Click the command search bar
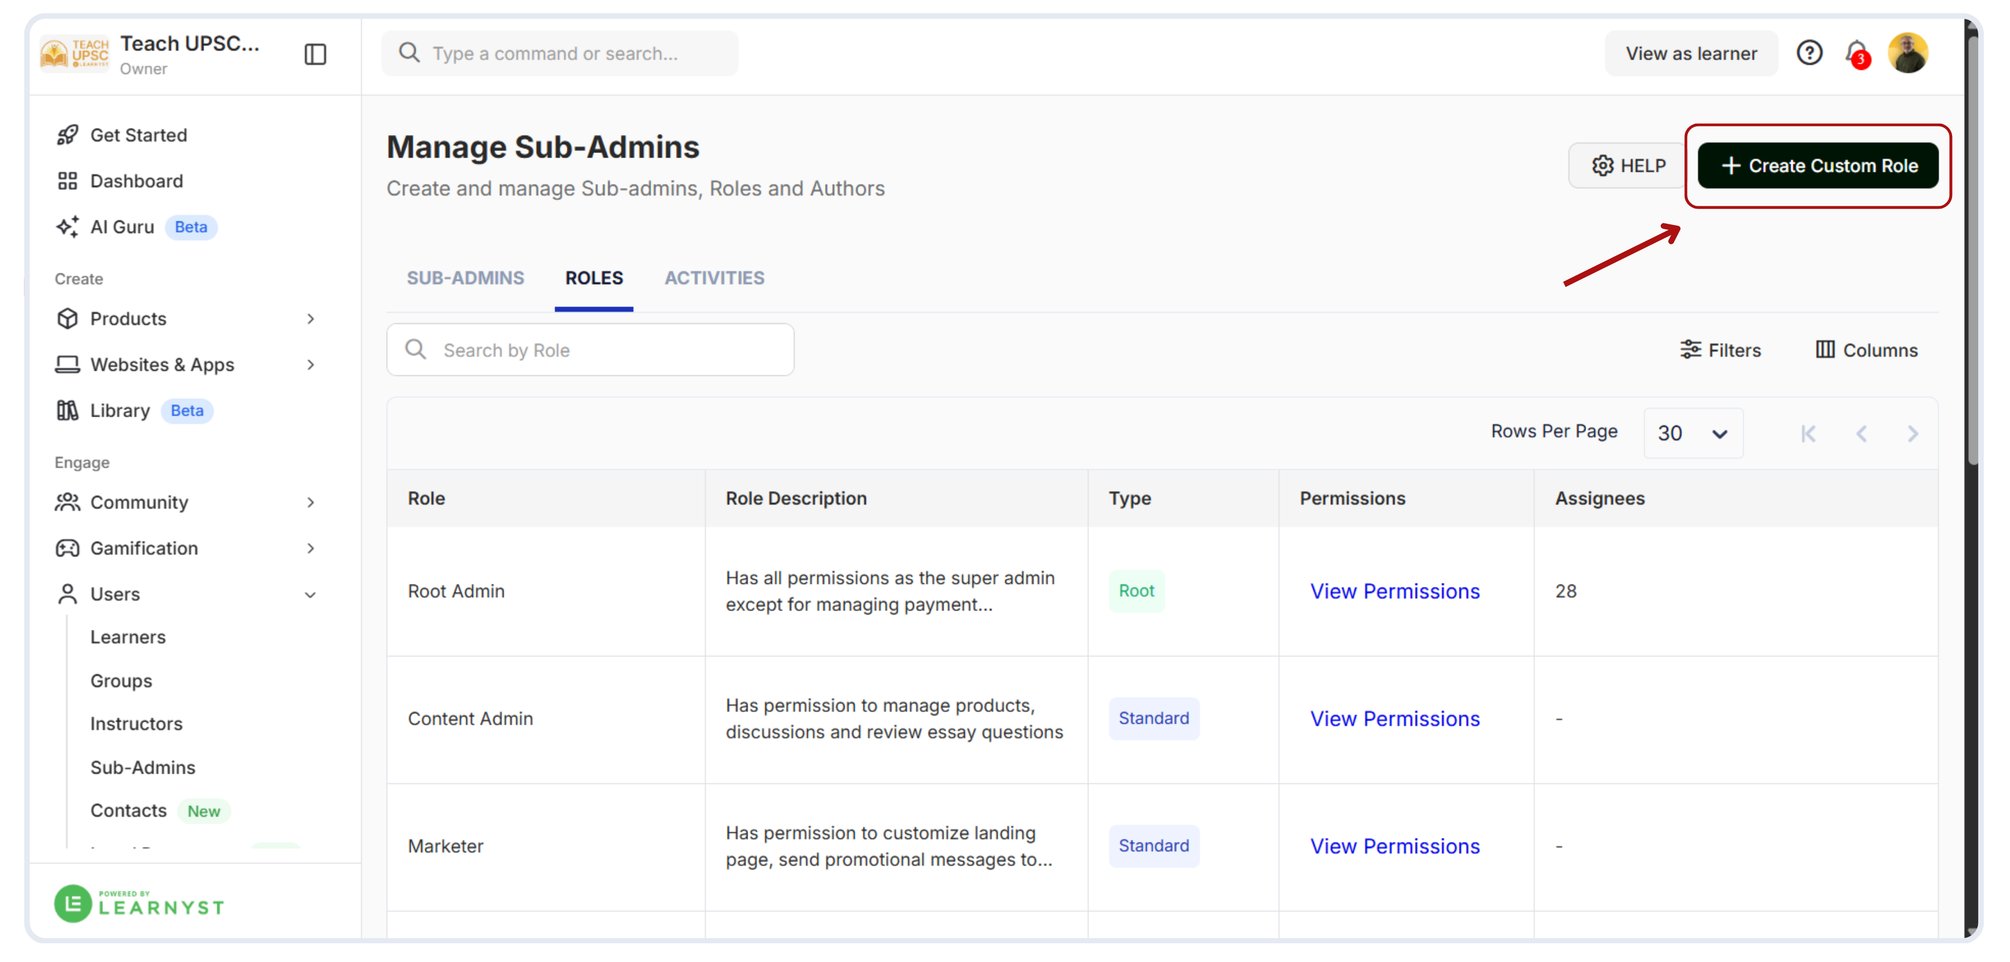 560,53
